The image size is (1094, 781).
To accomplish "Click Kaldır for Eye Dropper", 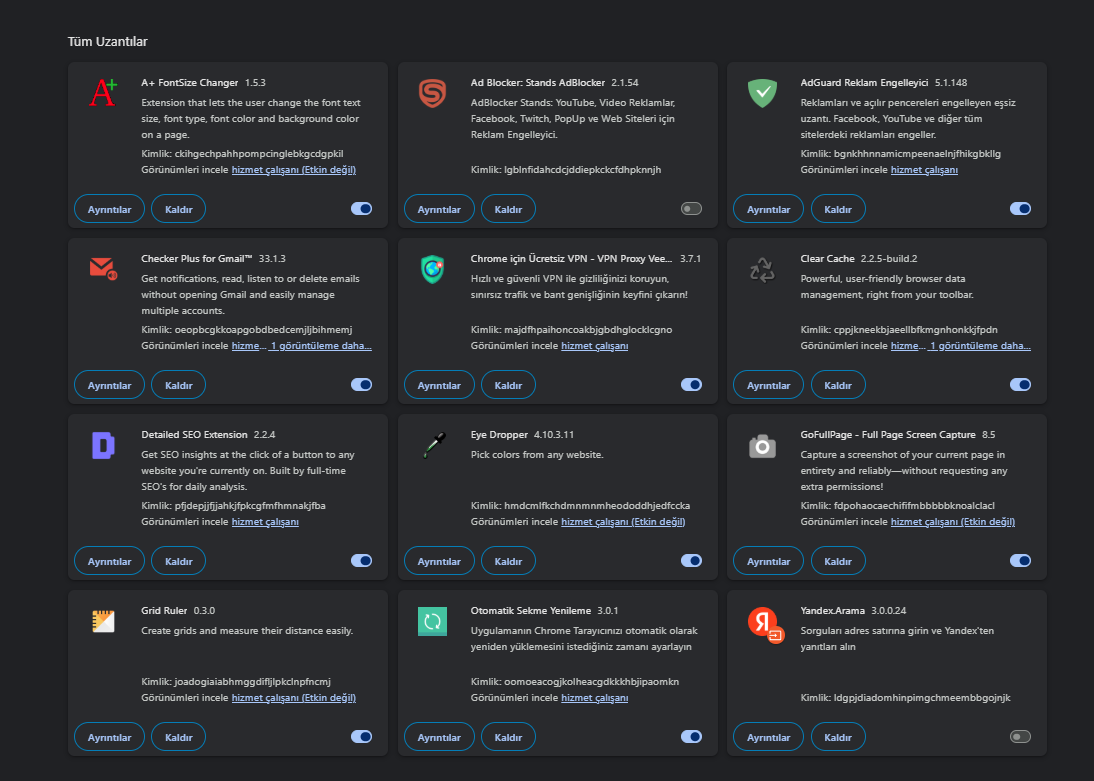I will click(x=508, y=560).
